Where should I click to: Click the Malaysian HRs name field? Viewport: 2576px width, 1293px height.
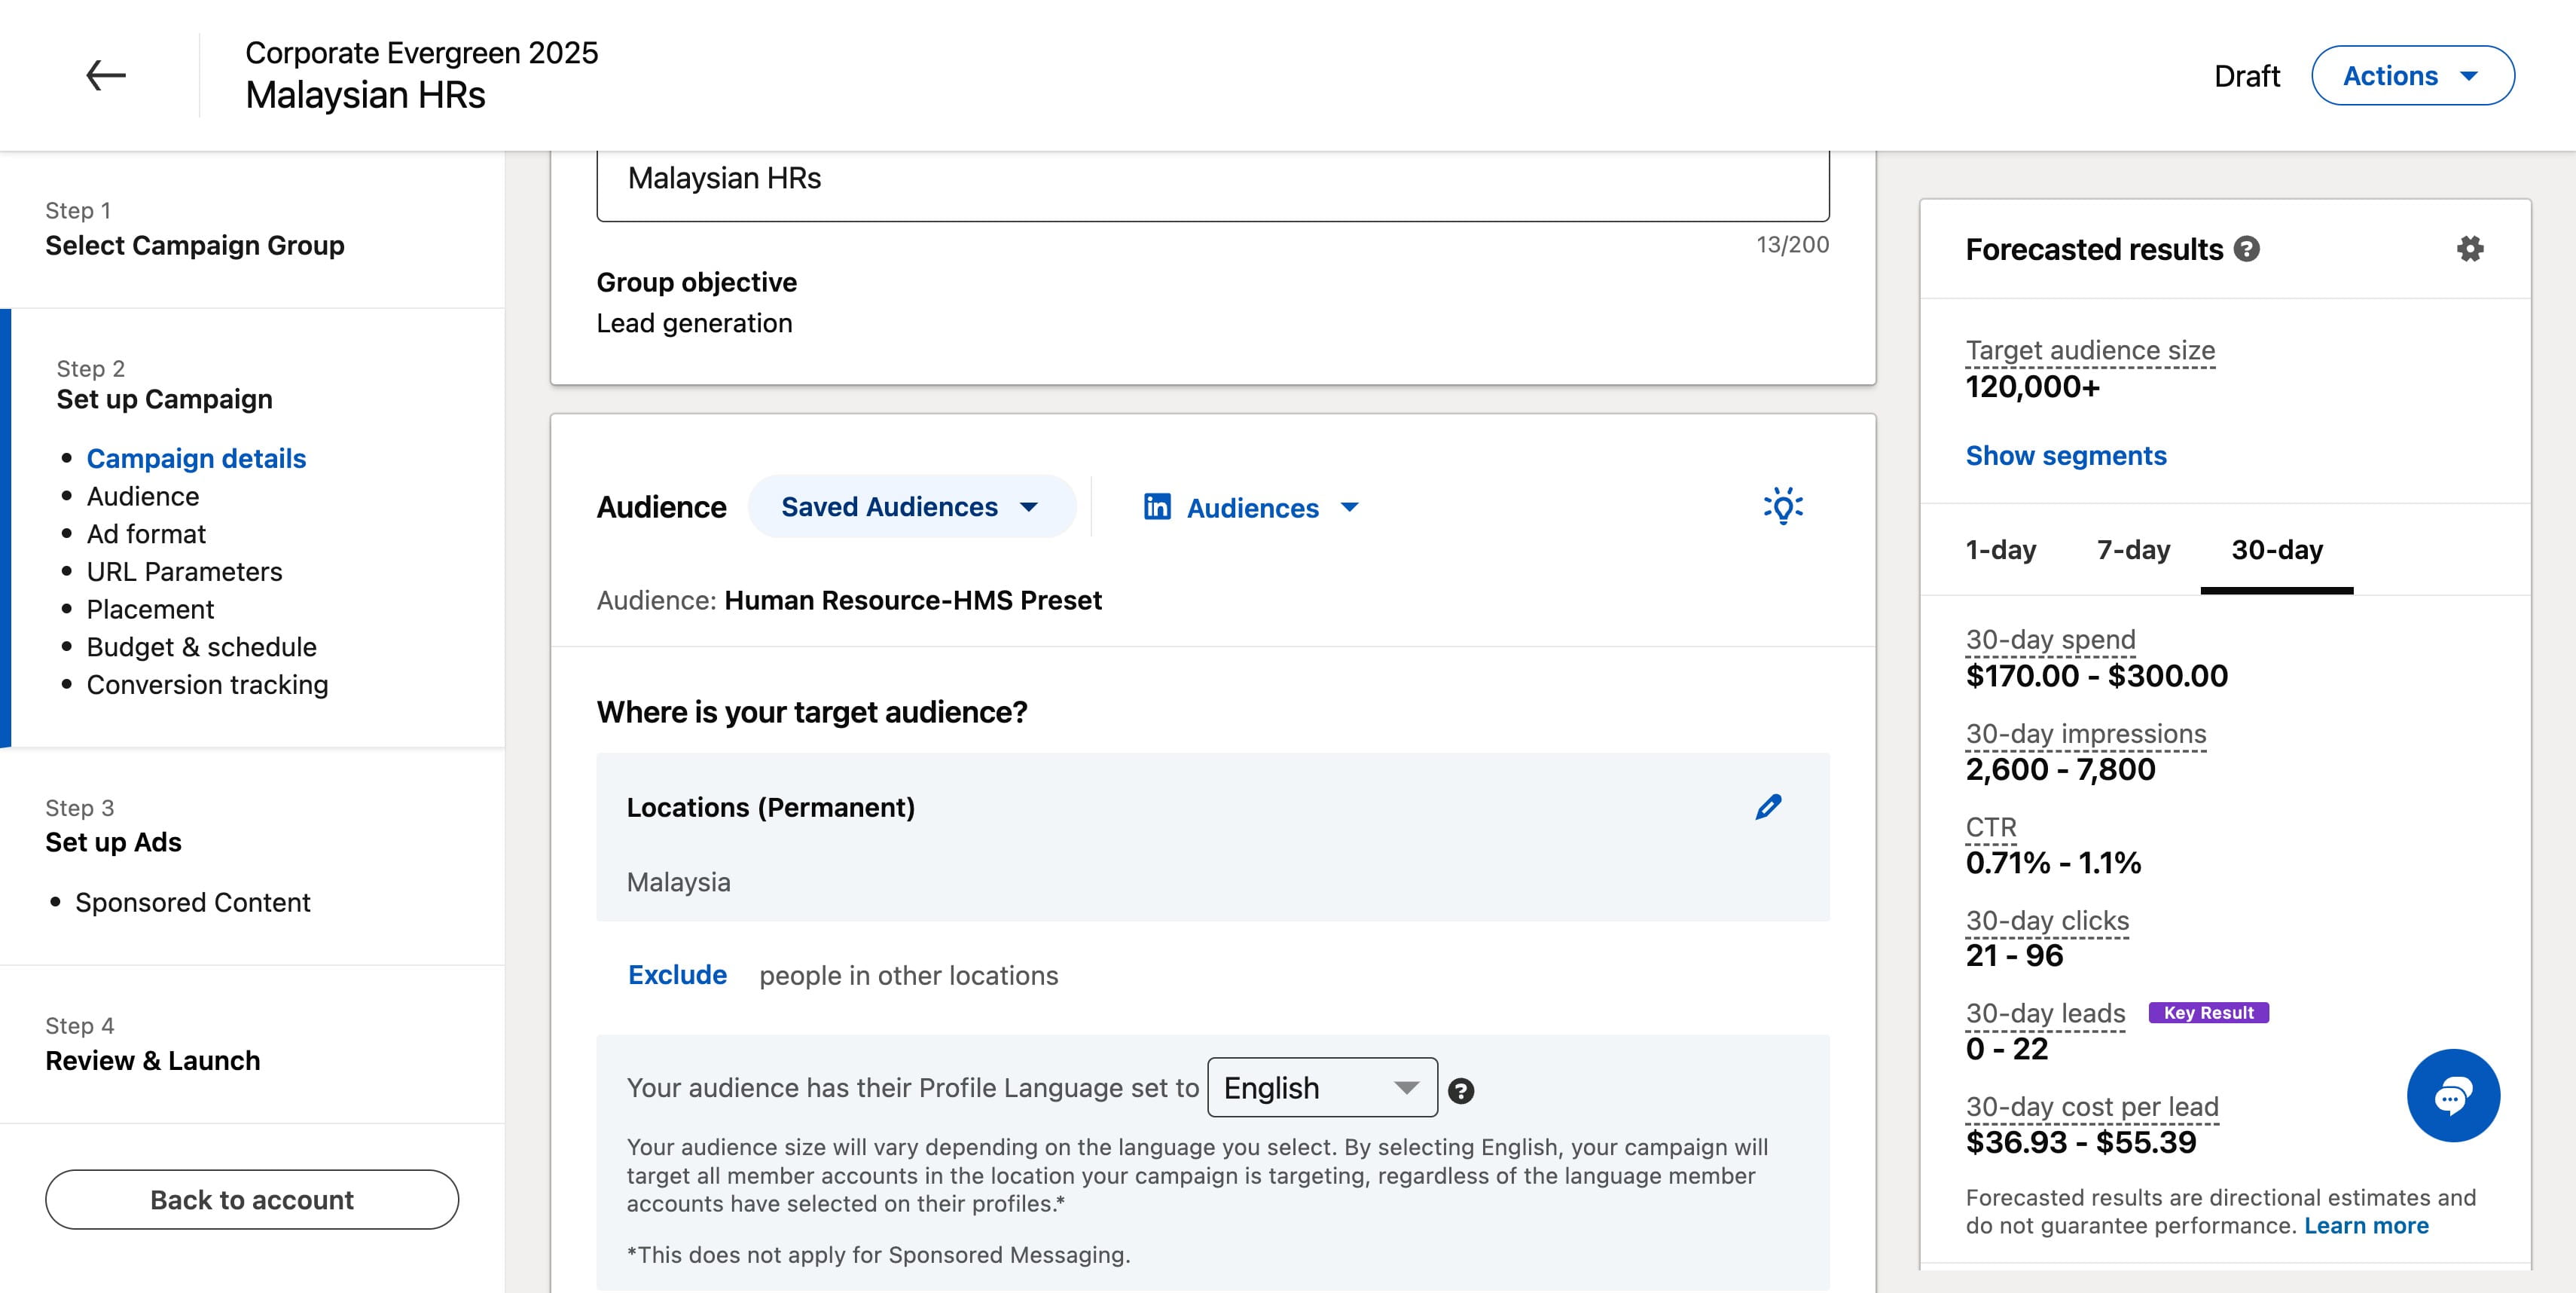(1213, 180)
